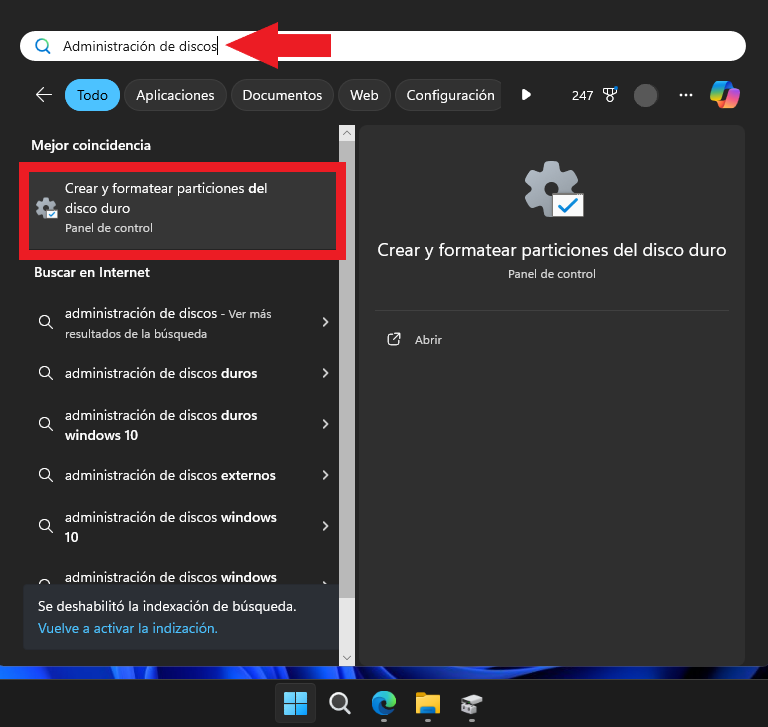Switch to the Documentos filter tab

282,95
